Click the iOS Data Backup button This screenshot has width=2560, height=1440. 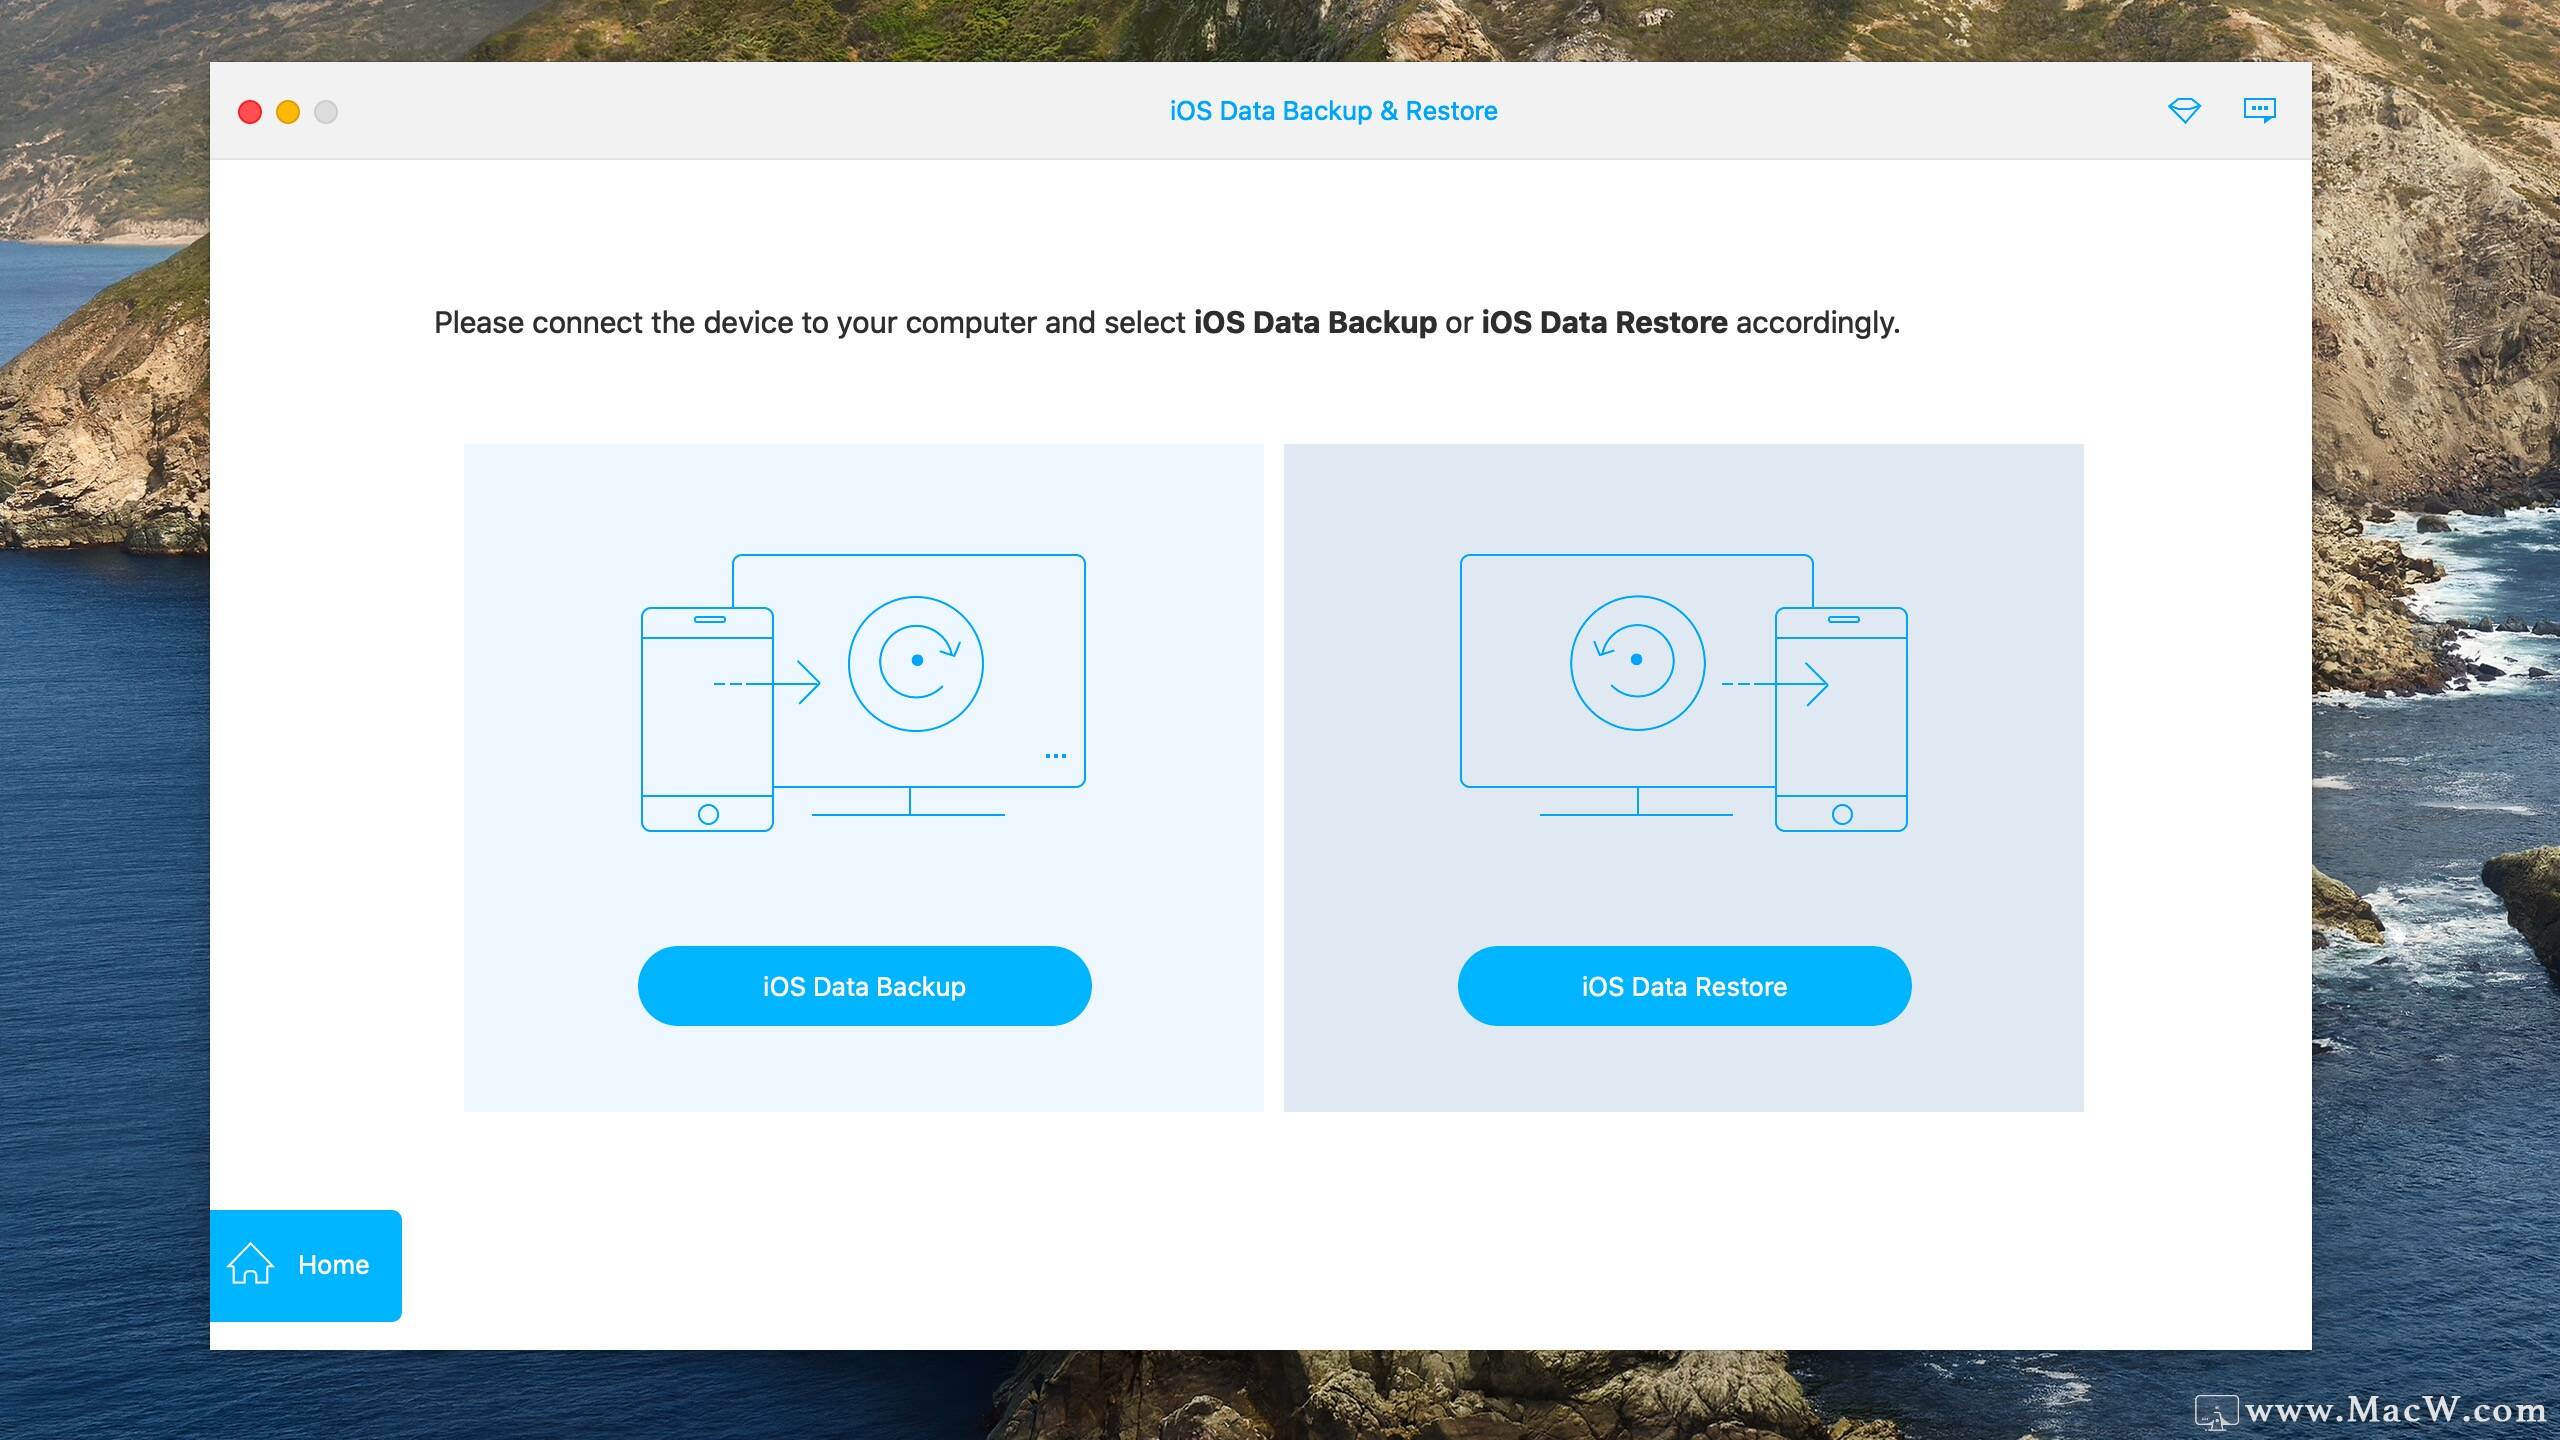click(x=864, y=986)
